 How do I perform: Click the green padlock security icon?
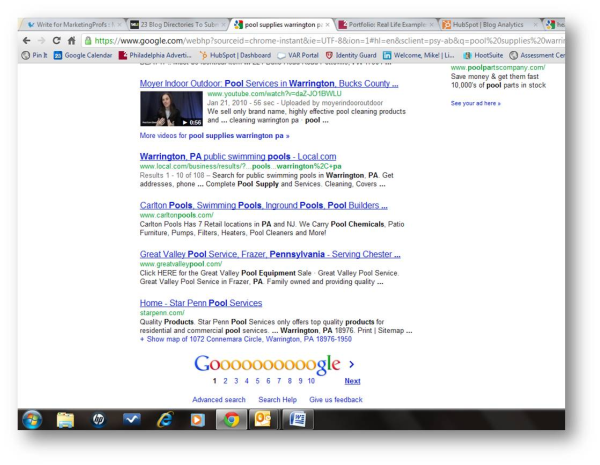click(x=88, y=41)
